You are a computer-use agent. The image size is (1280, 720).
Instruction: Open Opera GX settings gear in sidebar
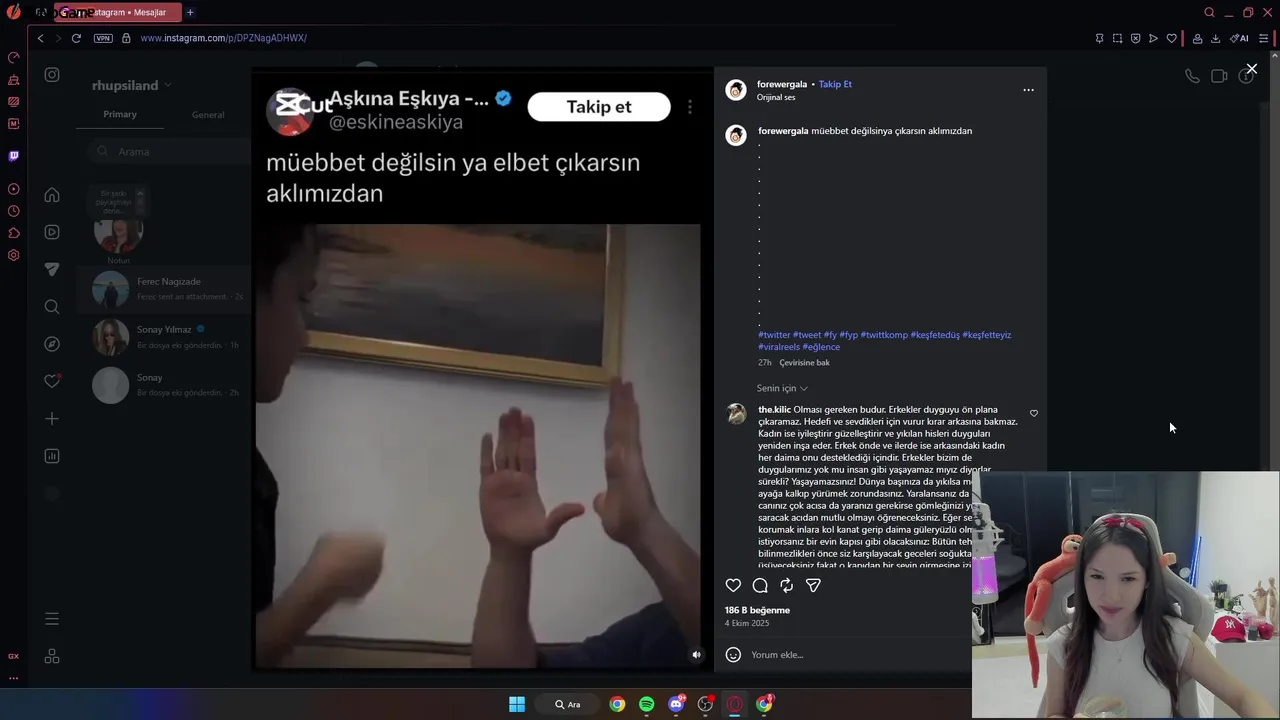pyautogui.click(x=13, y=255)
